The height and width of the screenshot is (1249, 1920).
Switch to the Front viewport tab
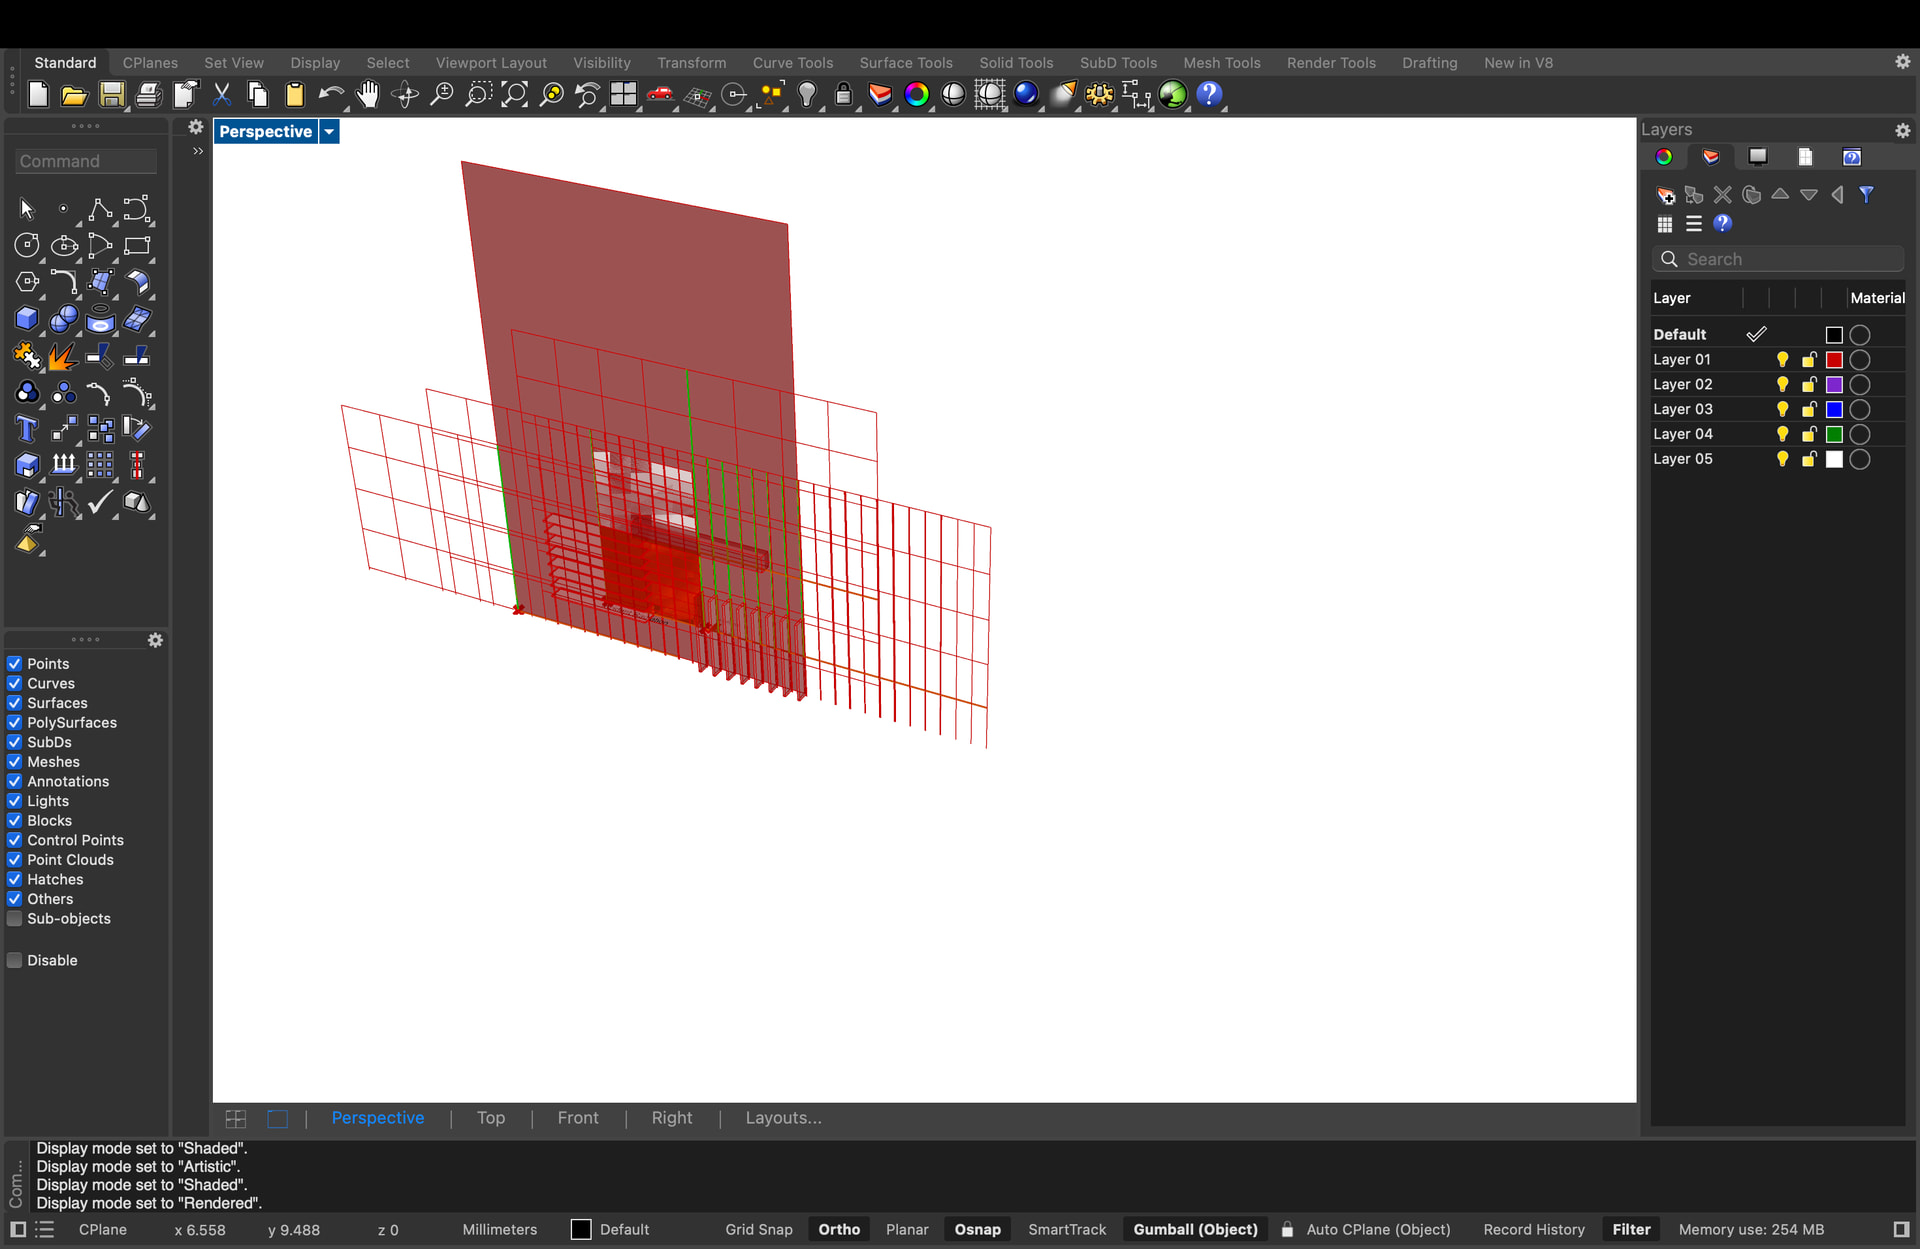pos(578,1118)
